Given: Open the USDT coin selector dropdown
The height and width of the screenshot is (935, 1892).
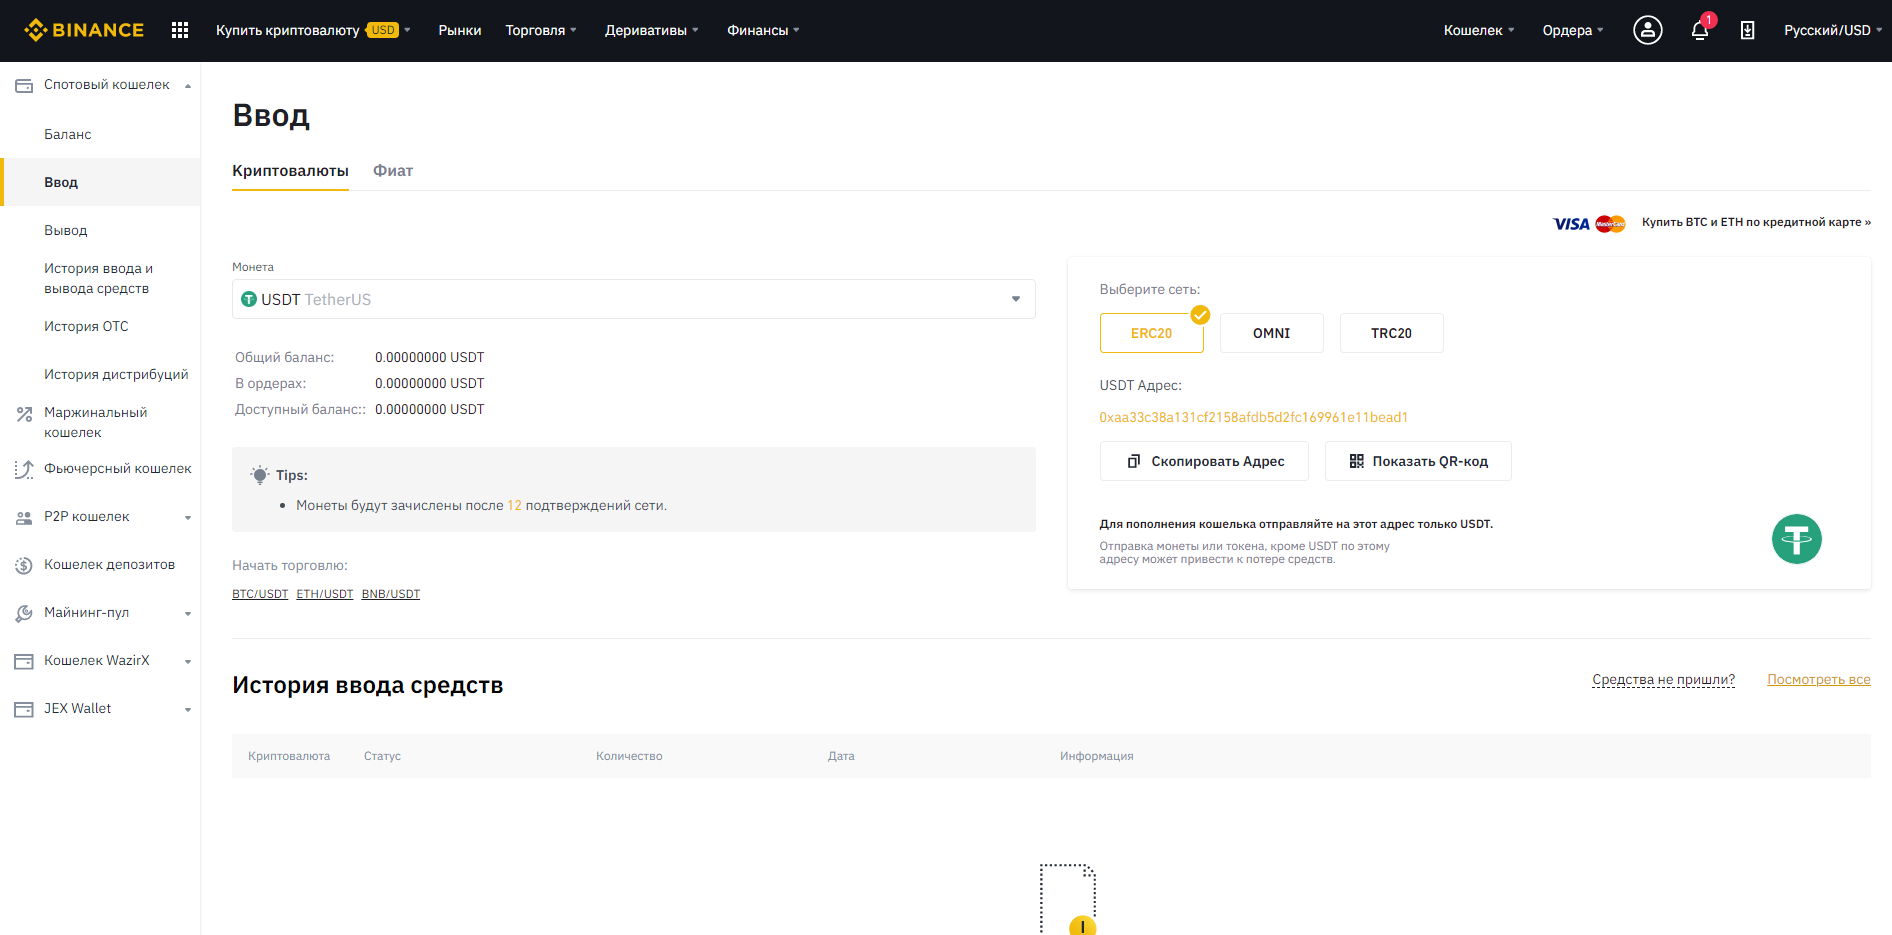Looking at the screenshot, I should pyautogui.click(x=633, y=299).
